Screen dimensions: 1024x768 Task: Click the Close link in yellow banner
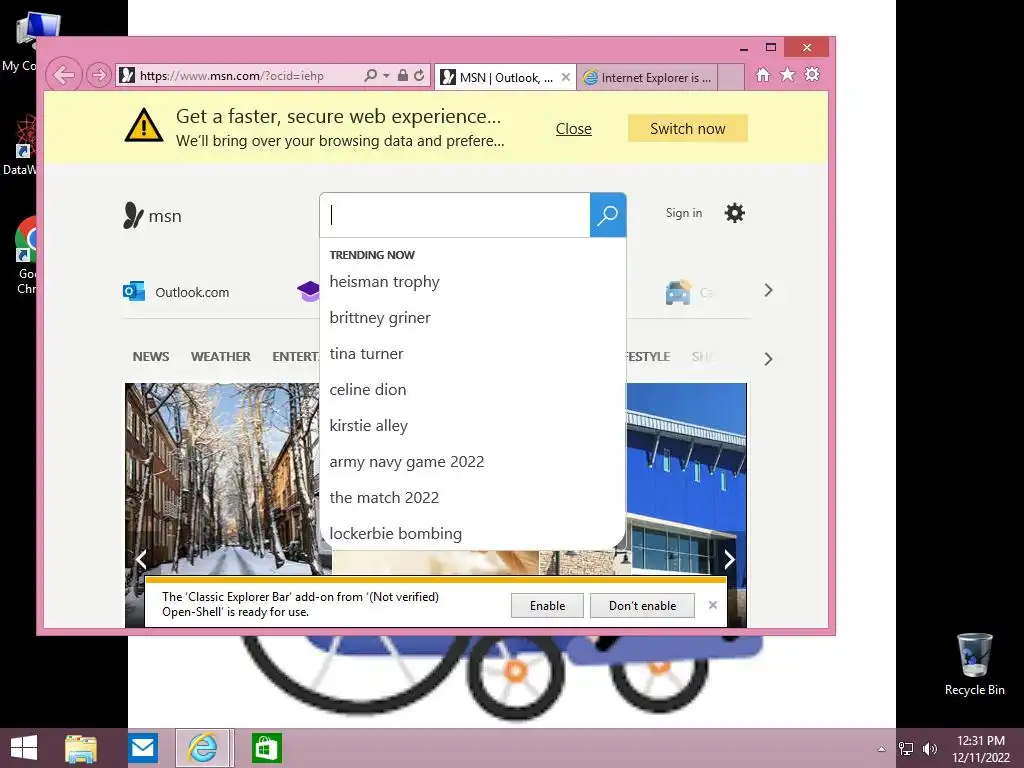[x=573, y=129]
